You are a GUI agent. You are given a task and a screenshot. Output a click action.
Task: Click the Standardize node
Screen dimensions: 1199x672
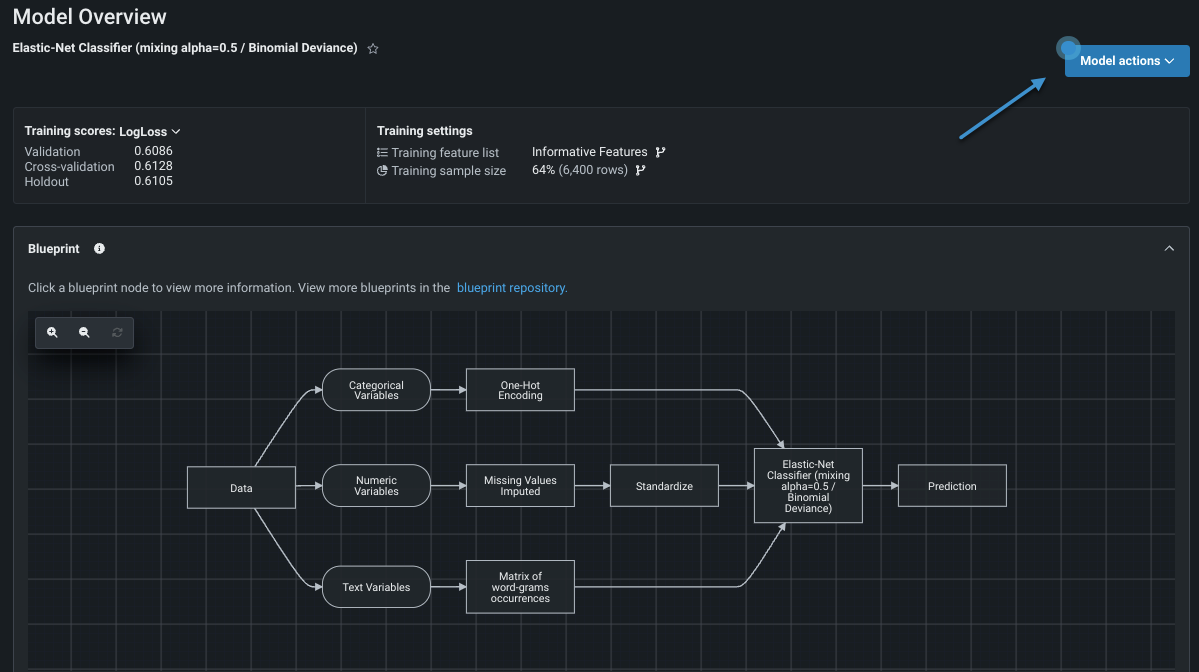[664, 486]
